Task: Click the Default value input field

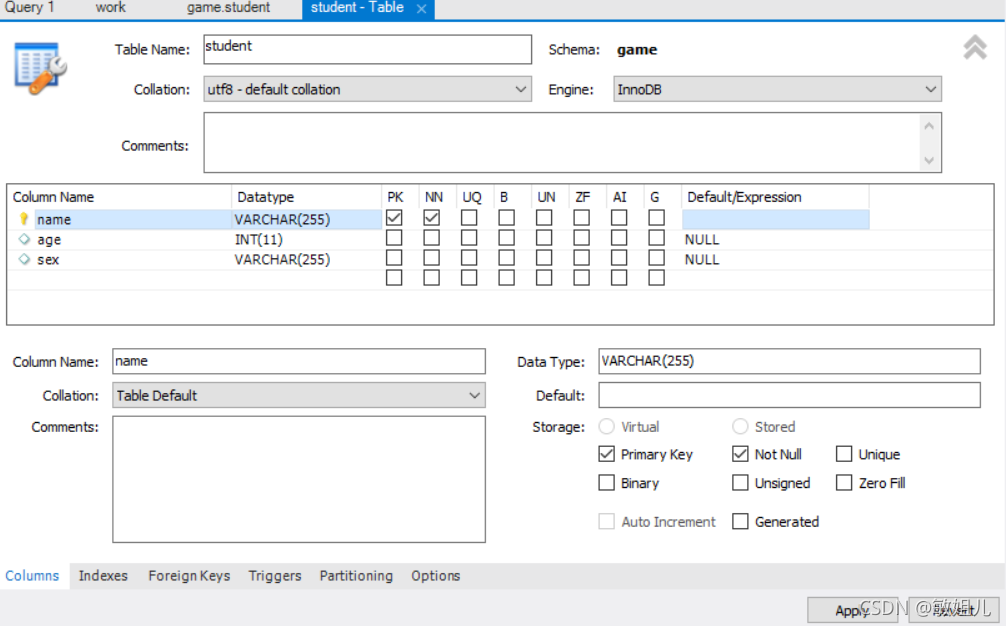Action: click(x=789, y=395)
